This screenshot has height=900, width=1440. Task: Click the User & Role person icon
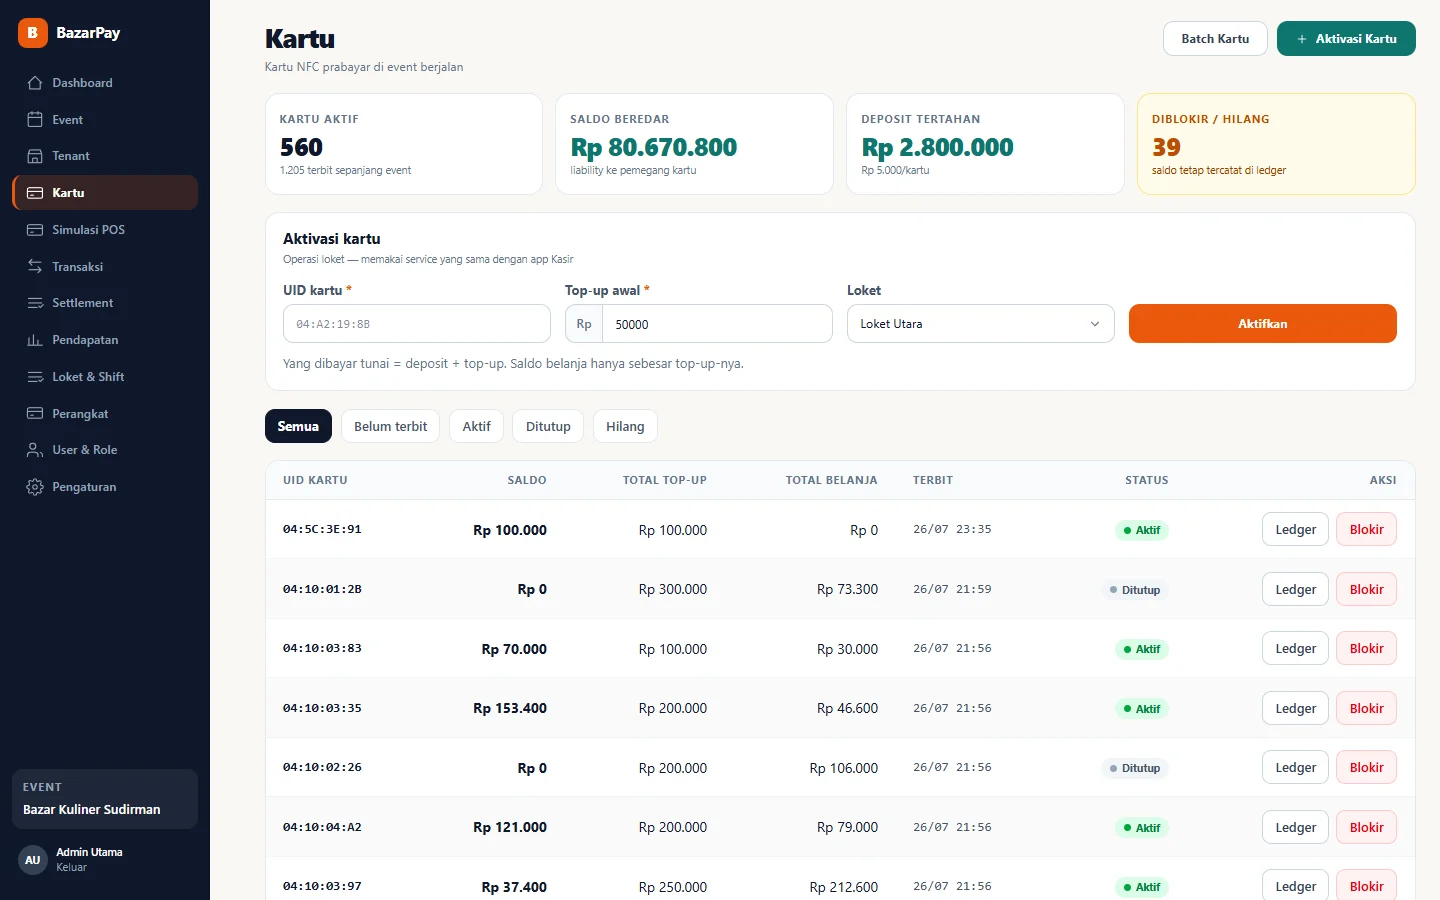click(x=35, y=450)
